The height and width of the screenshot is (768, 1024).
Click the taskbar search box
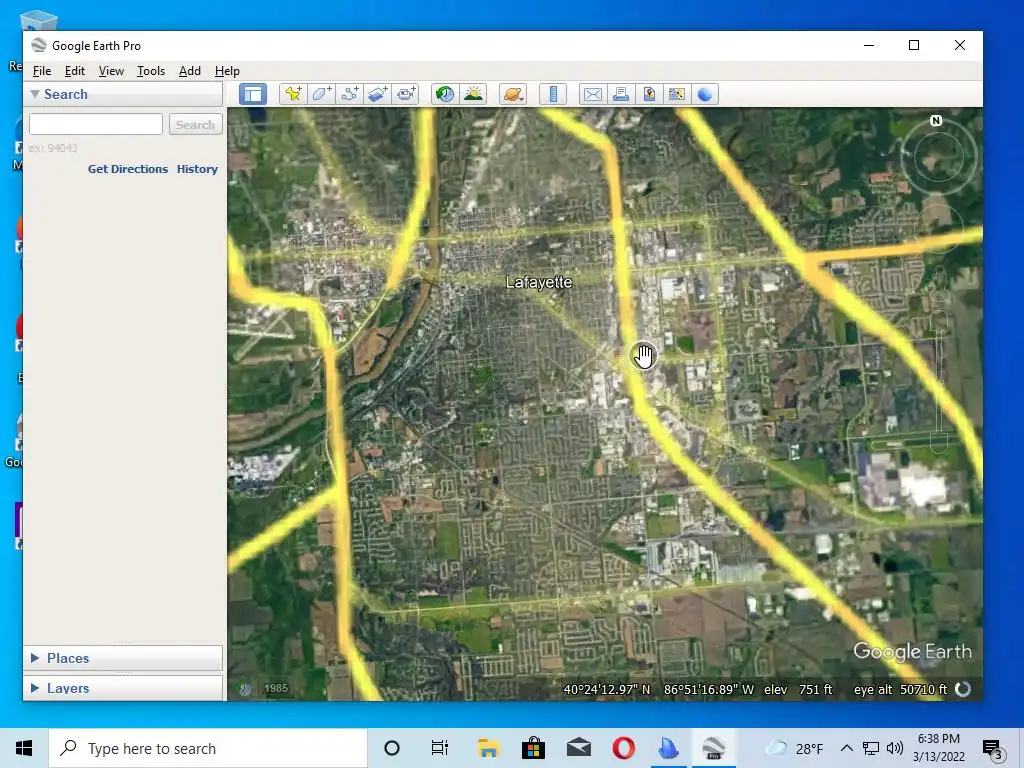[208, 748]
